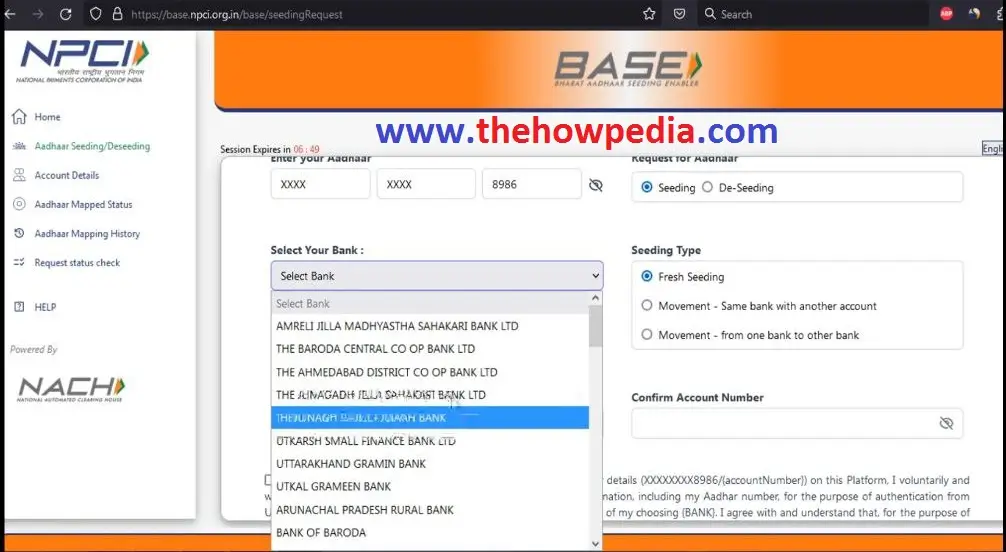Screen dimensions: 1006x552
Task: Click the Confirm Account Number field
Action: click(x=797, y=424)
